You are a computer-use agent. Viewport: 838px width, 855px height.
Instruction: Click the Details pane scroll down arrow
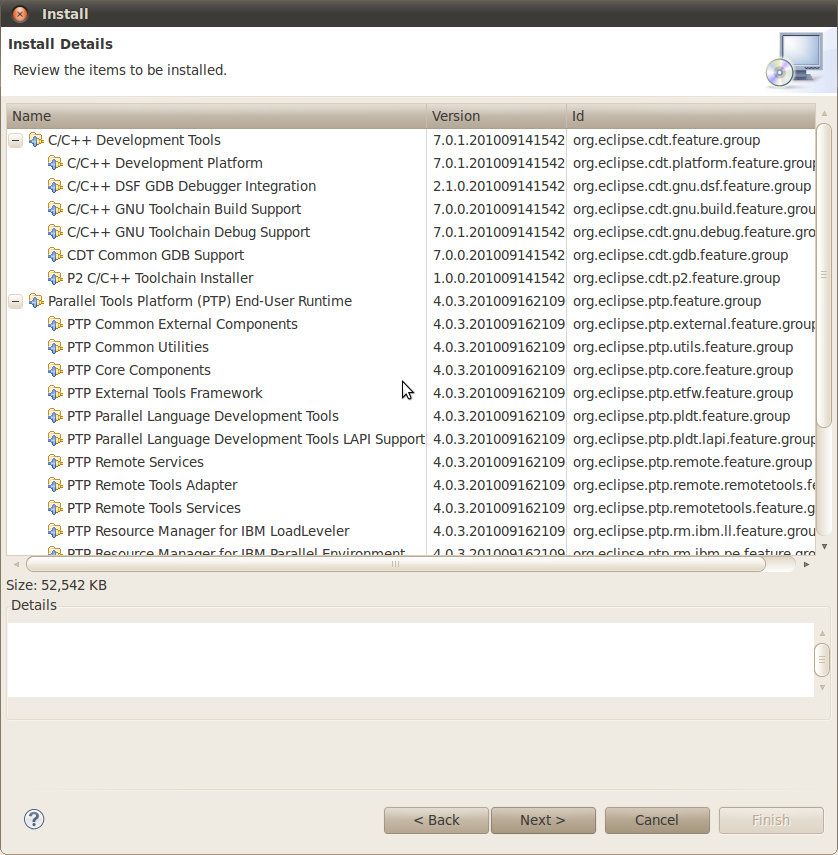[x=822, y=688]
